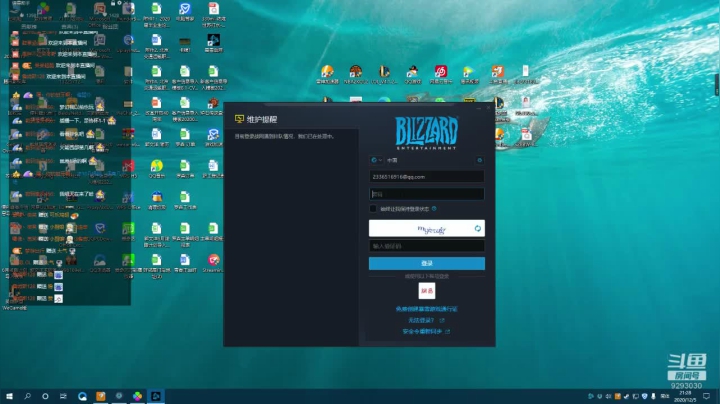This screenshot has width=720, height=404.
Task: Open login settings gear beside region selector
Action: coord(479,160)
